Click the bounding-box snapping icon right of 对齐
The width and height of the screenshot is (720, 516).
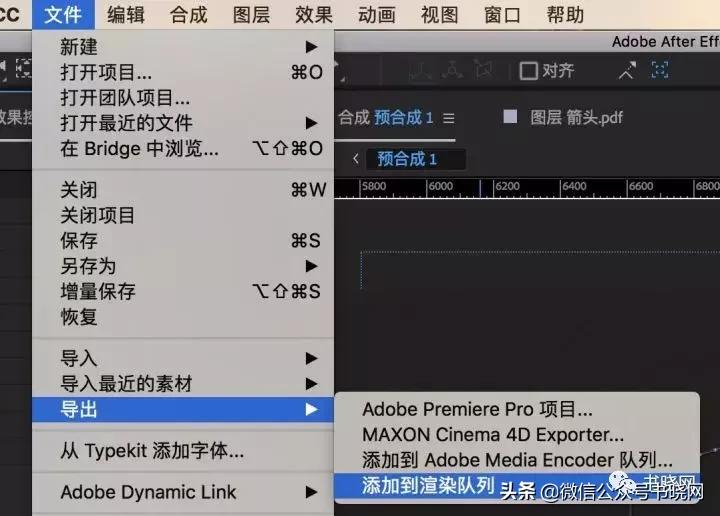(660, 70)
